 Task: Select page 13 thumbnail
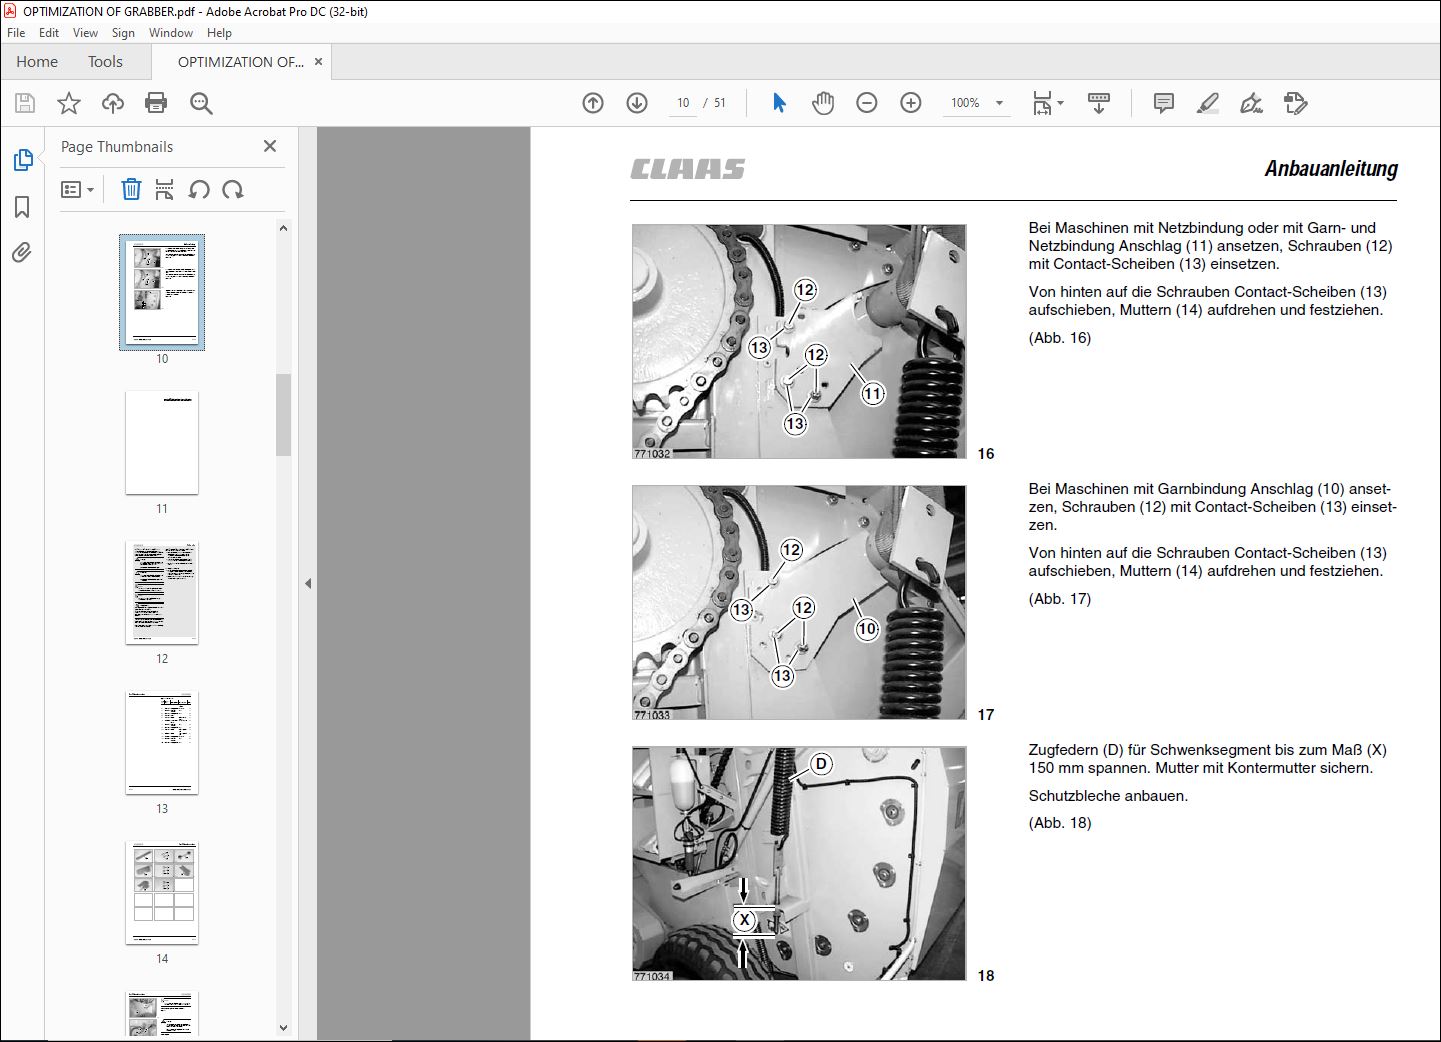point(162,743)
